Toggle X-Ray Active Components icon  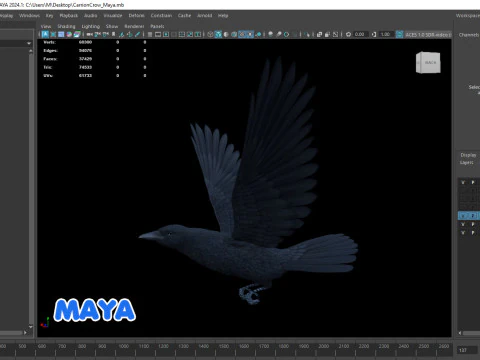tap(327, 34)
